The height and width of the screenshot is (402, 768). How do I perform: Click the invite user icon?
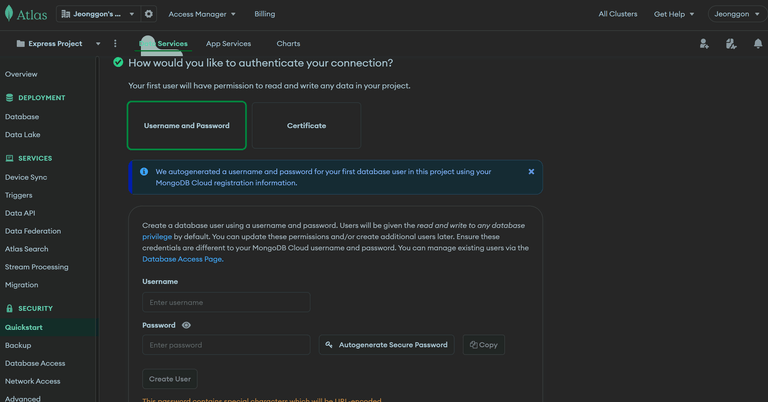(x=704, y=44)
